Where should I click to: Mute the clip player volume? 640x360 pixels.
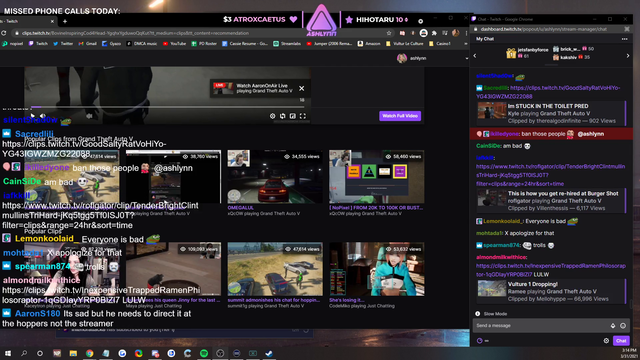(42, 116)
